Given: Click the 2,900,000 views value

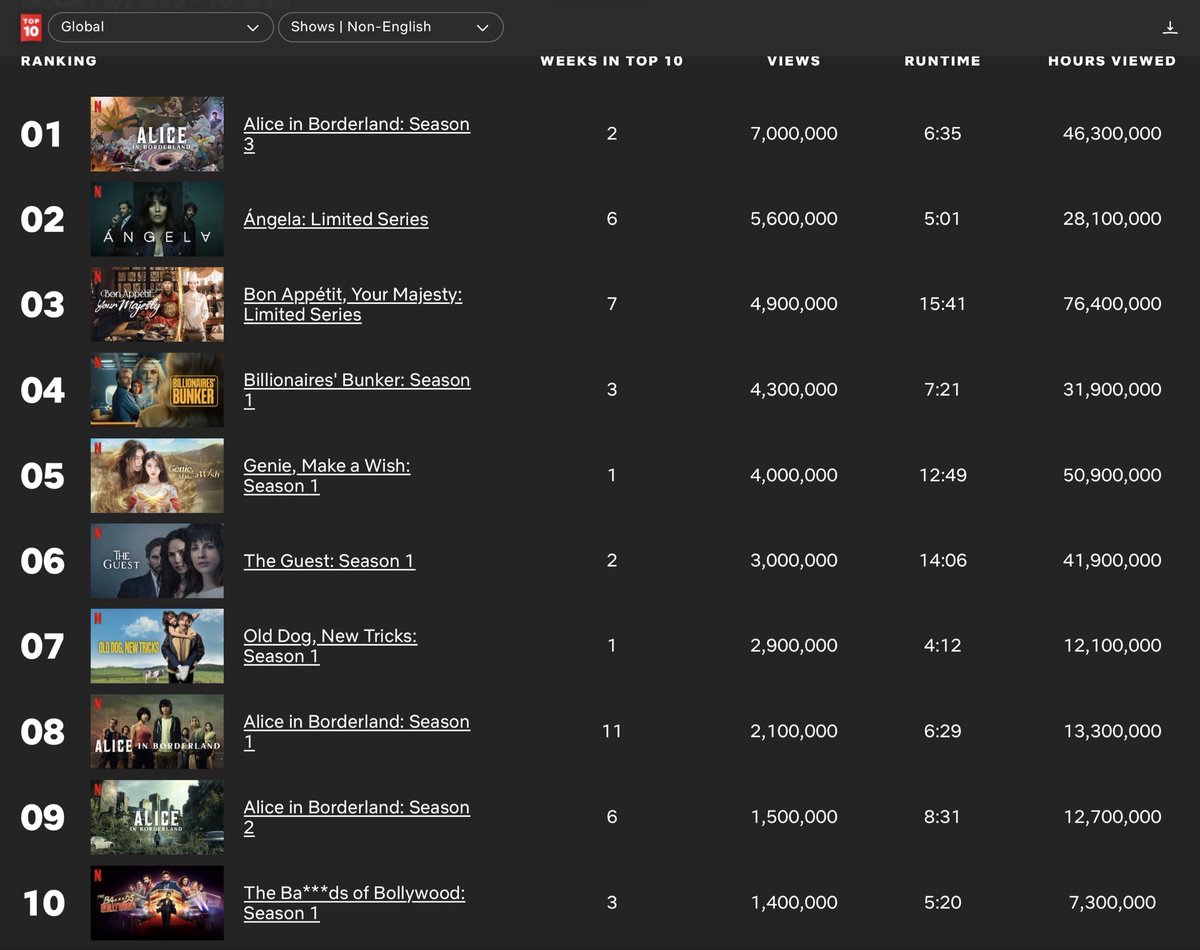Looking at the screenshot, I should coord(794,646).
